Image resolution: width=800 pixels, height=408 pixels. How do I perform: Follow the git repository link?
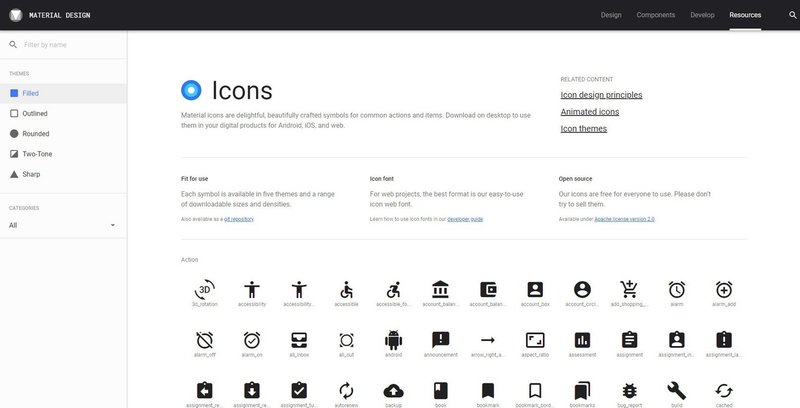click(x=239, y=219)
